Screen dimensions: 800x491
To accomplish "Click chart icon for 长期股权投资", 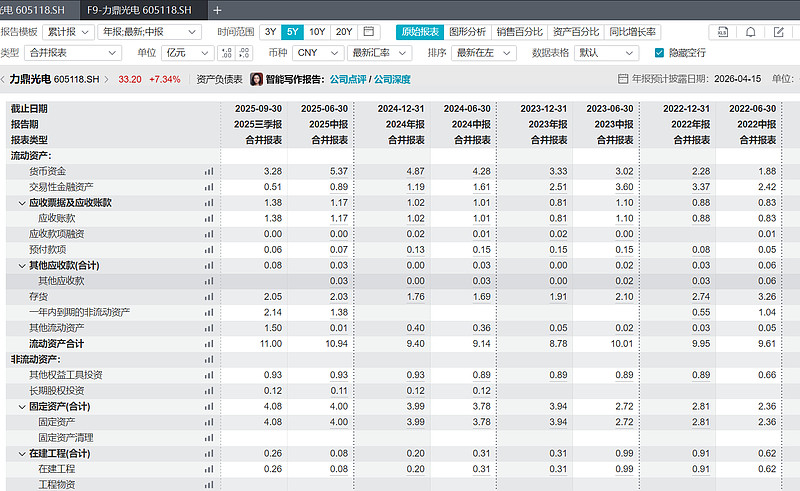I will (x=209, y=391).
